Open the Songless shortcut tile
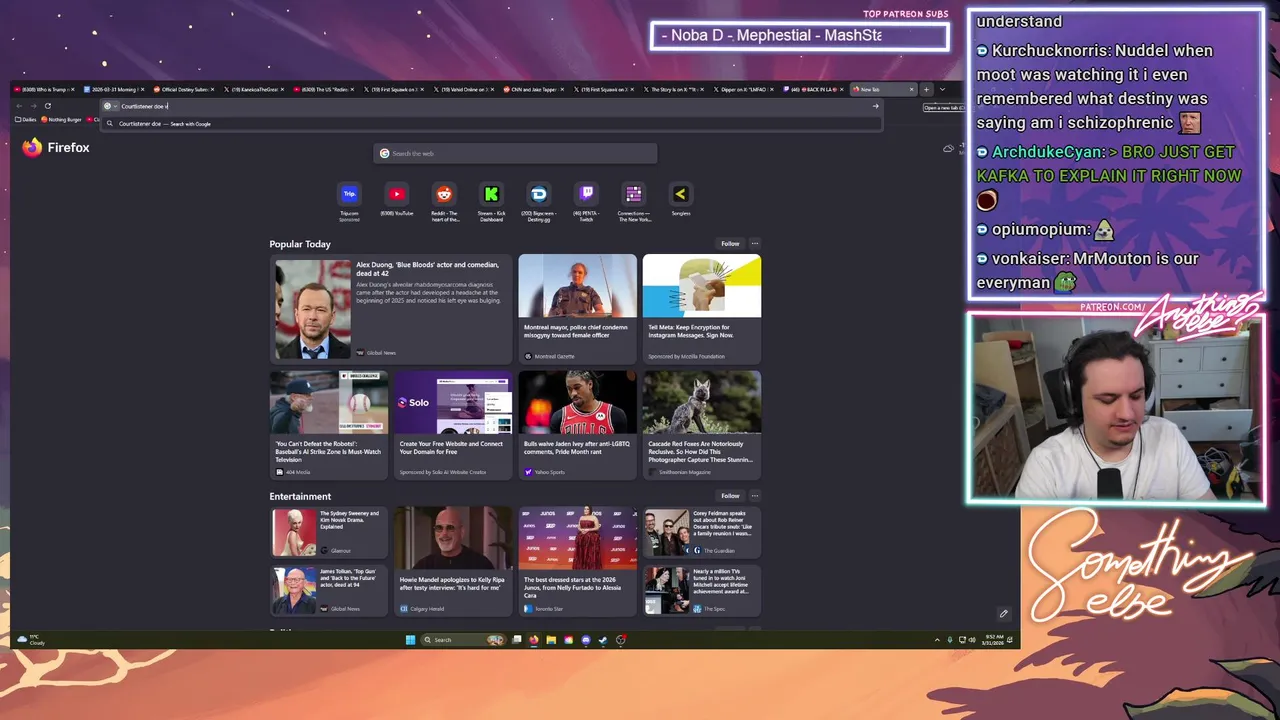Screen dimensions: 1280x720 [x=681, y=200]
